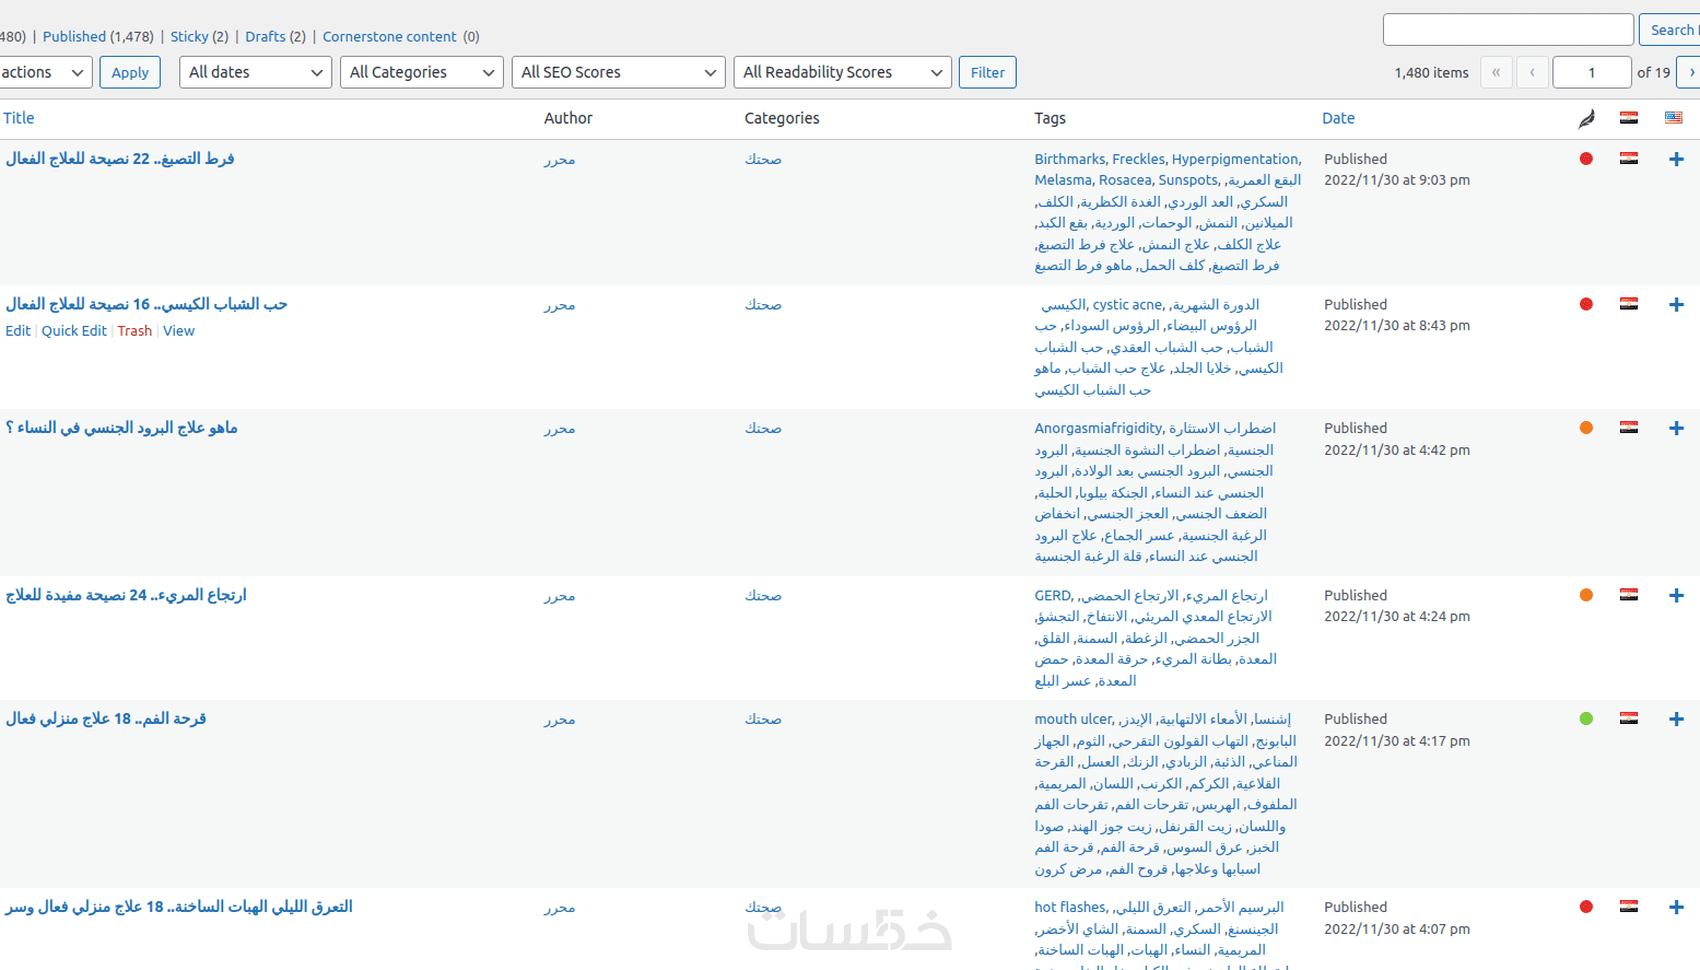The image size is (1700, 970).
Task: Click the cystic acne tag
Action: click(1127, 305)
